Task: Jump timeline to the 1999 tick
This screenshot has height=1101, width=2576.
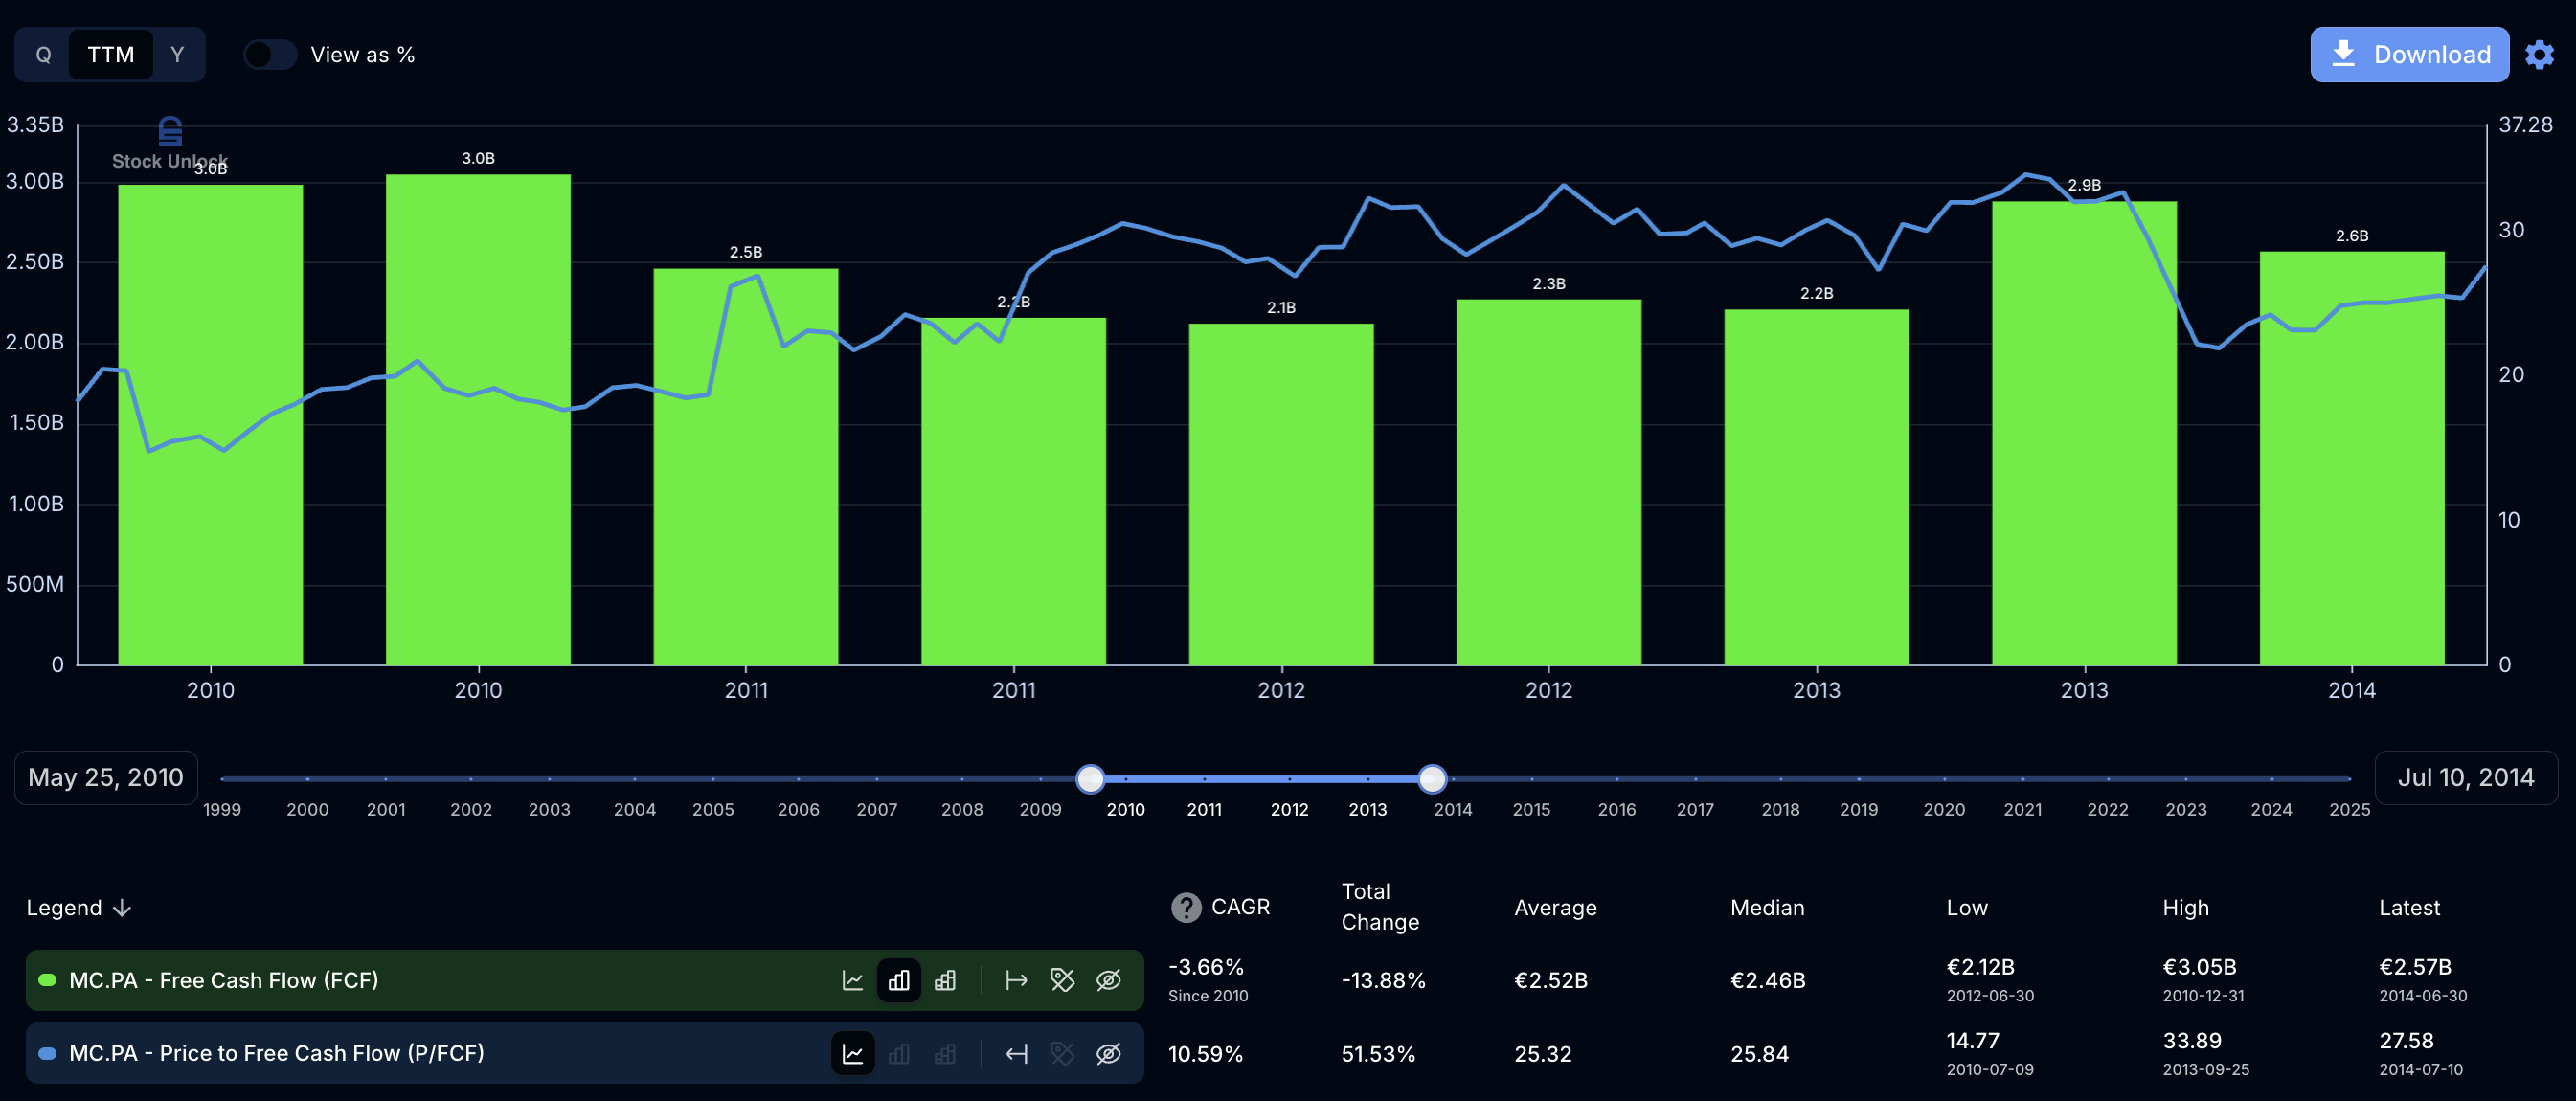Action: pos(222,809)
